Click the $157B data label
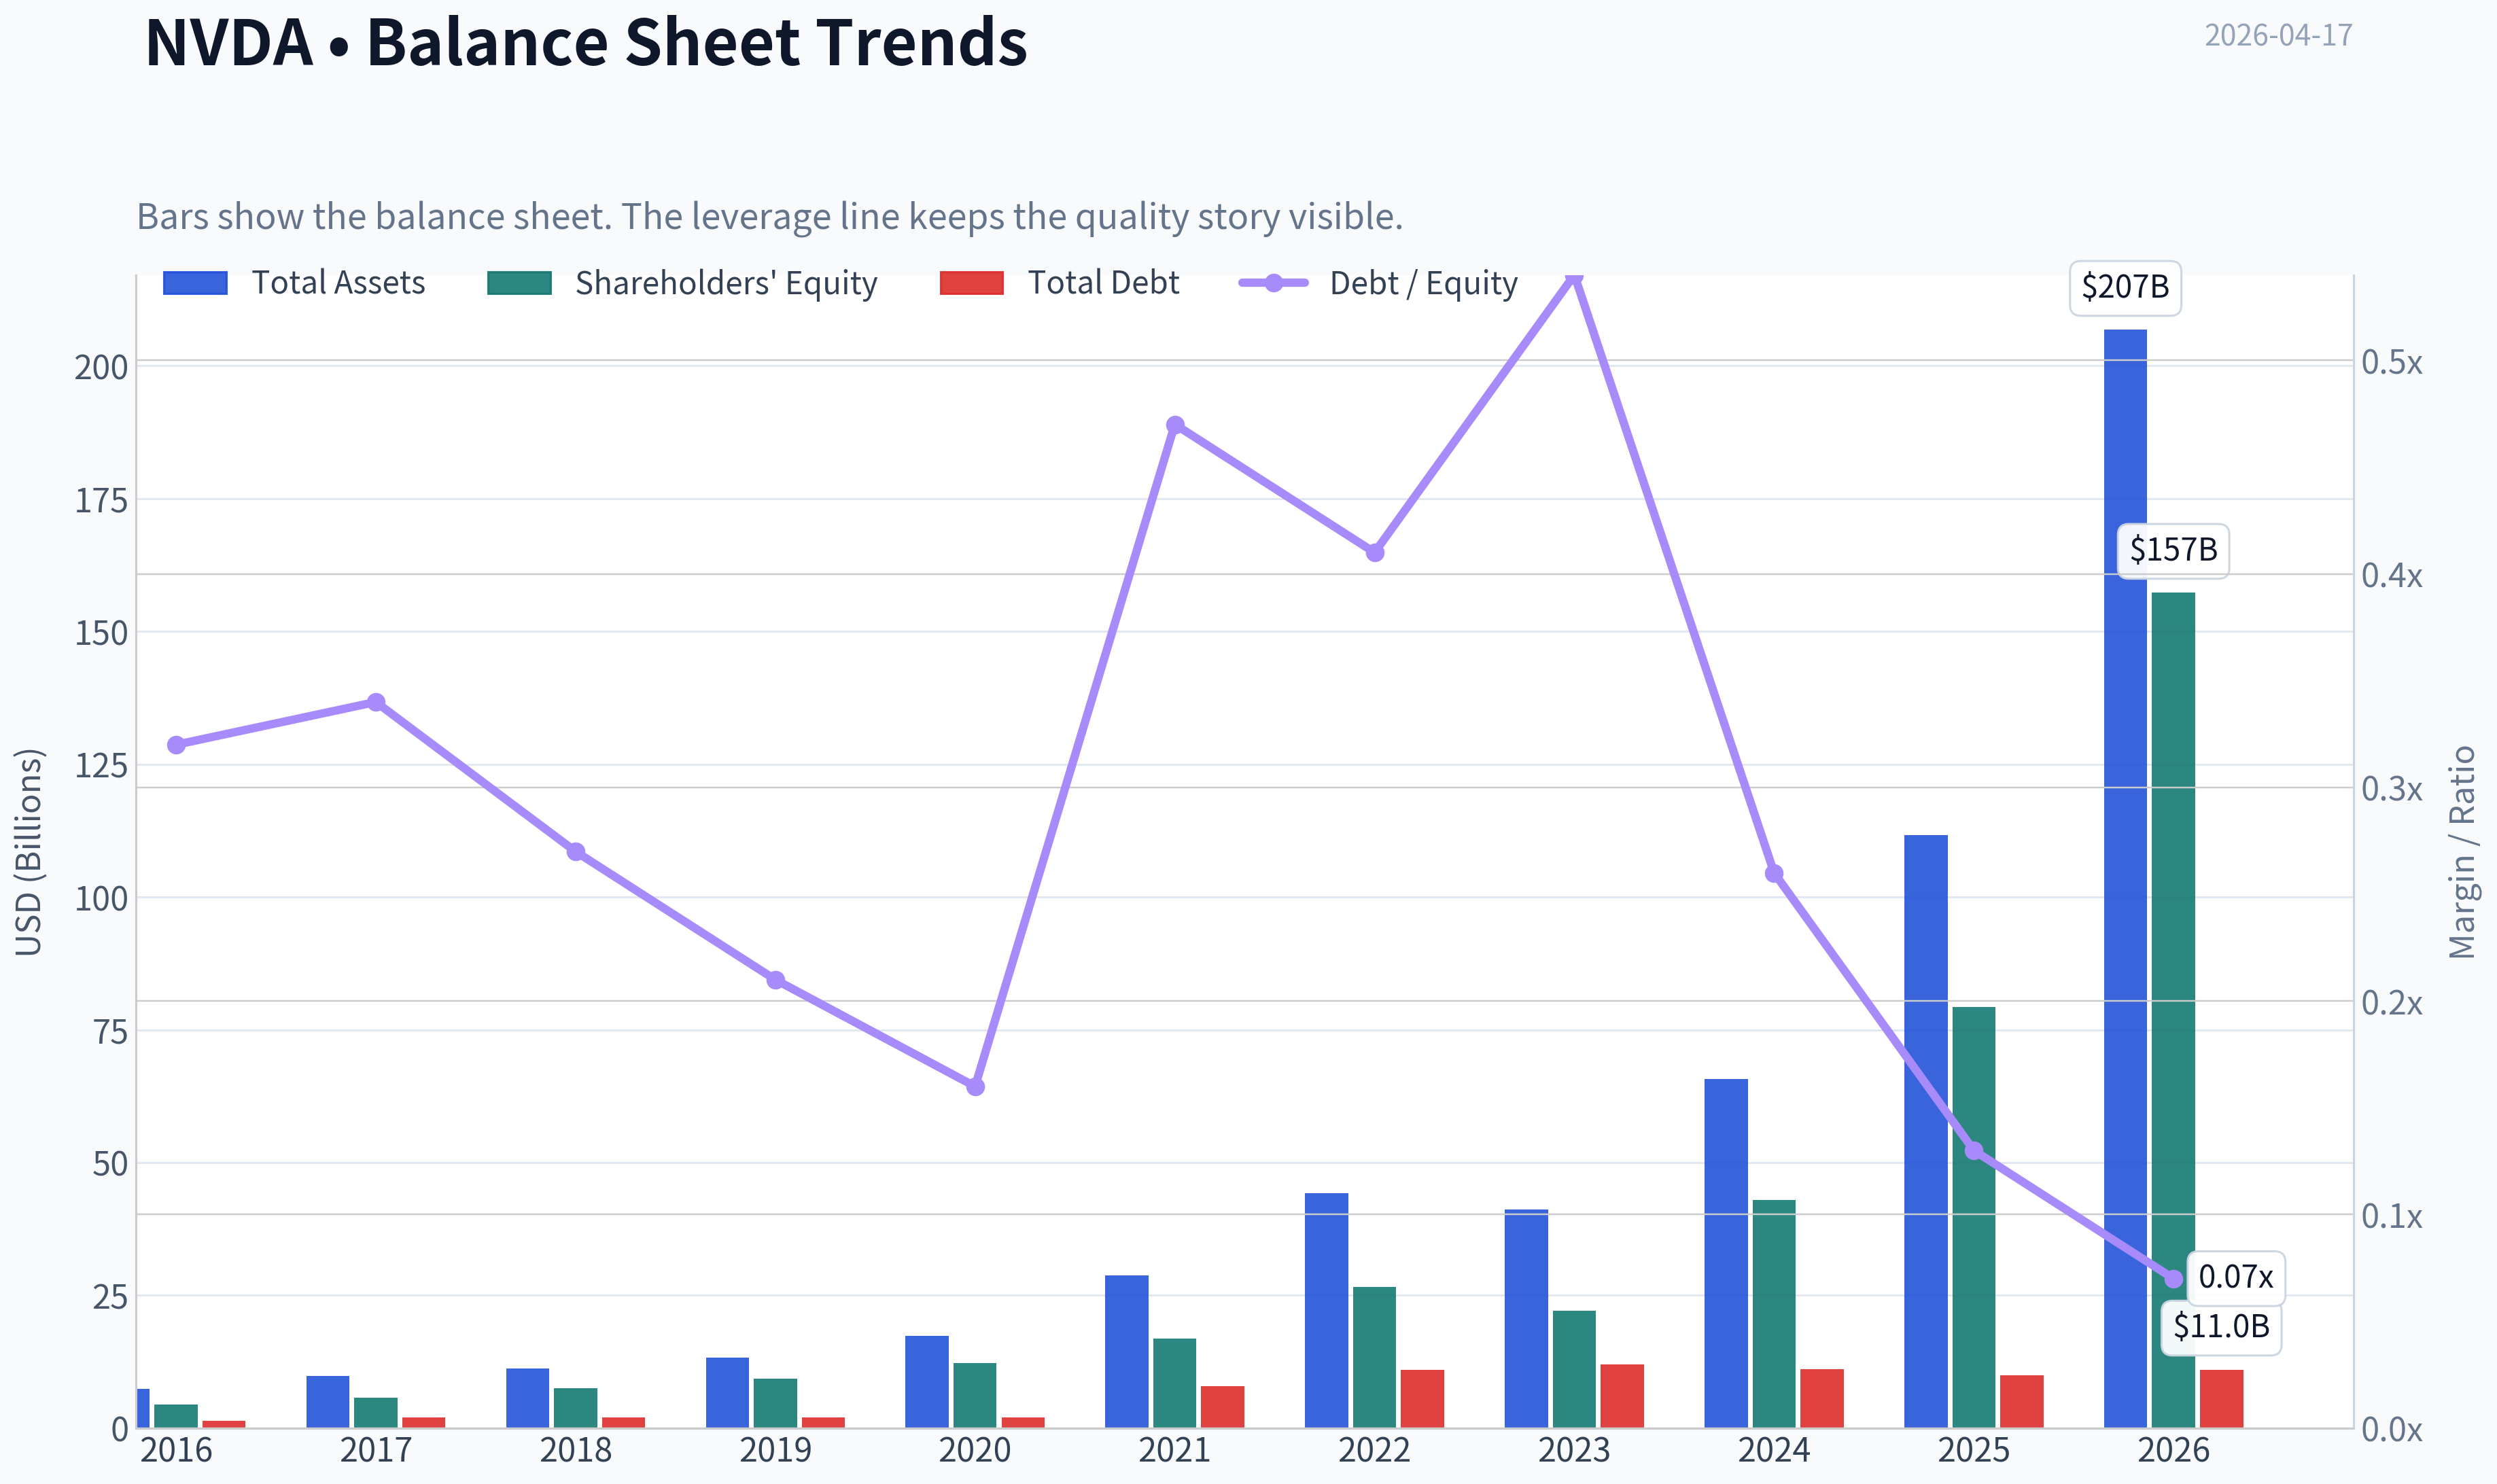Screen dimensions: 2497x1484 [x=2173, y=550]
